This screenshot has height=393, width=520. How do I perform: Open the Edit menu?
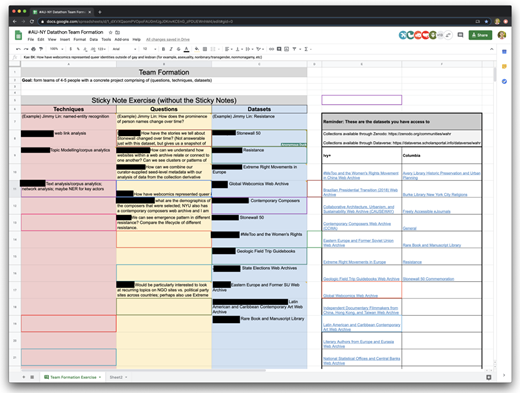41,39
